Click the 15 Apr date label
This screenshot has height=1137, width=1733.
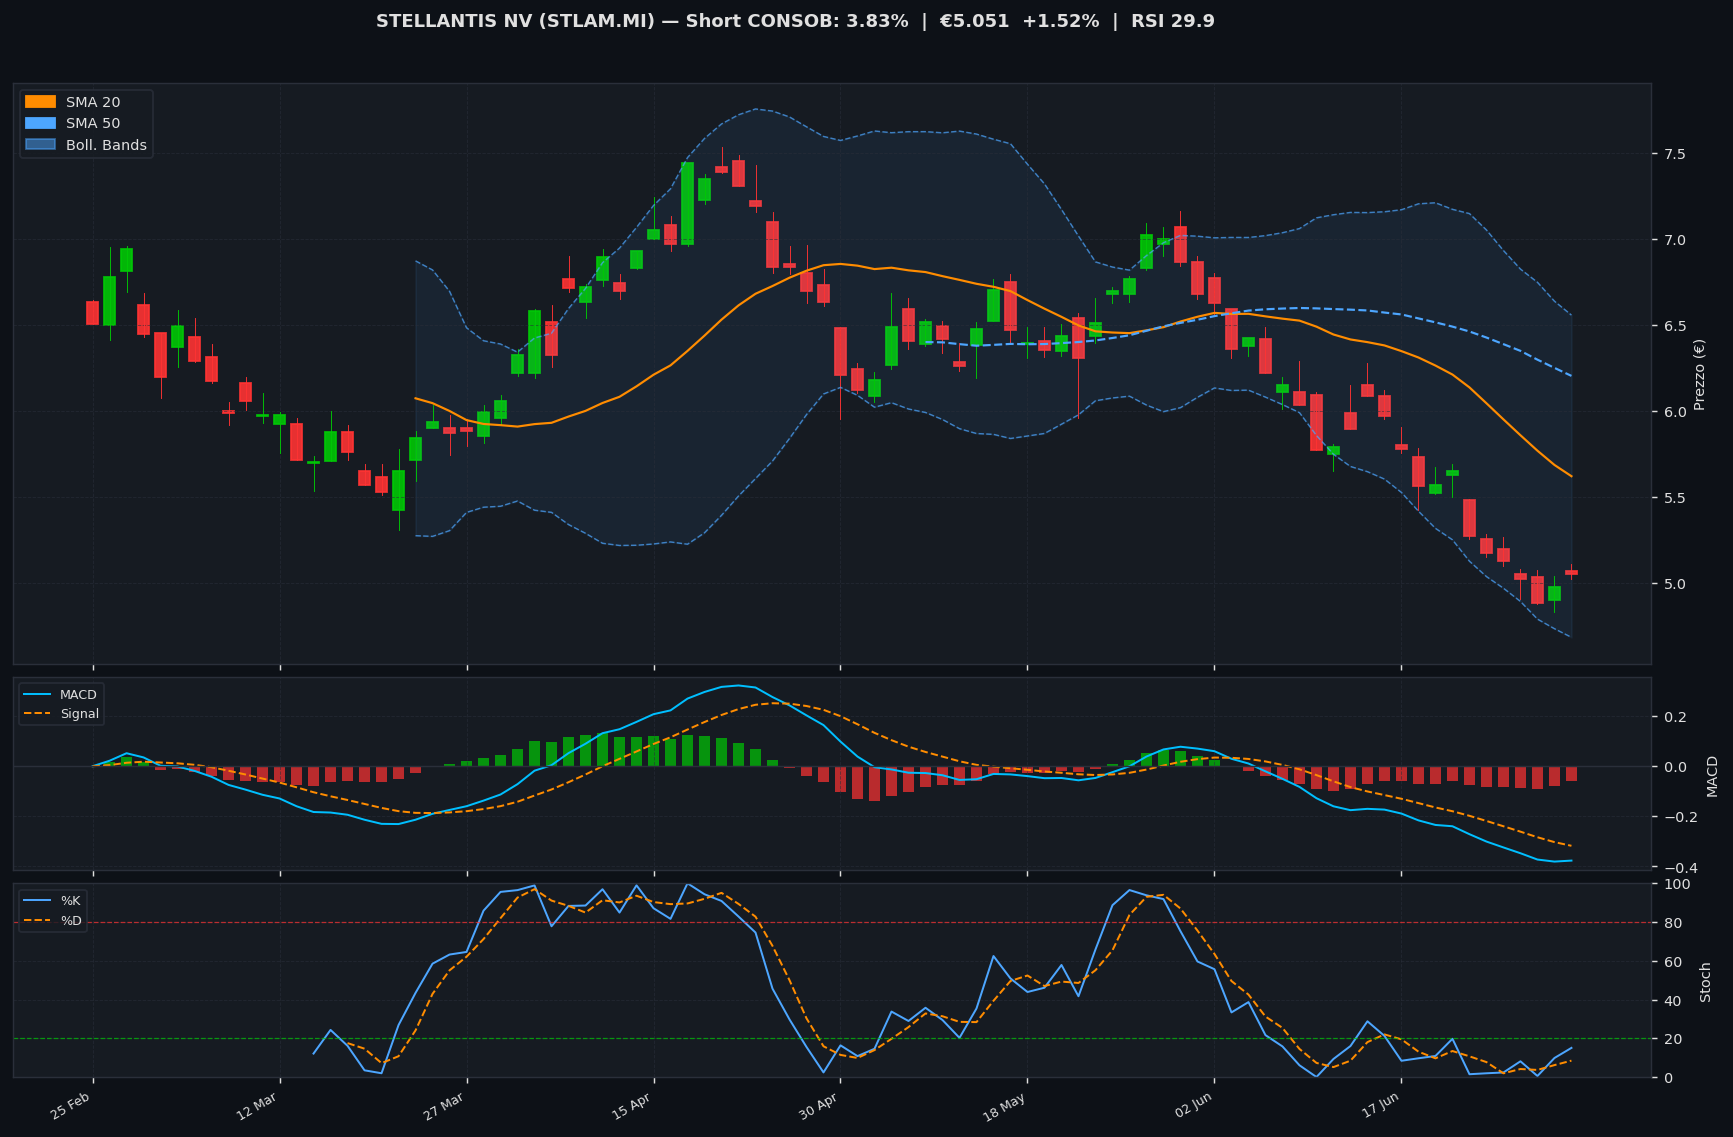tap(630, 1107)
